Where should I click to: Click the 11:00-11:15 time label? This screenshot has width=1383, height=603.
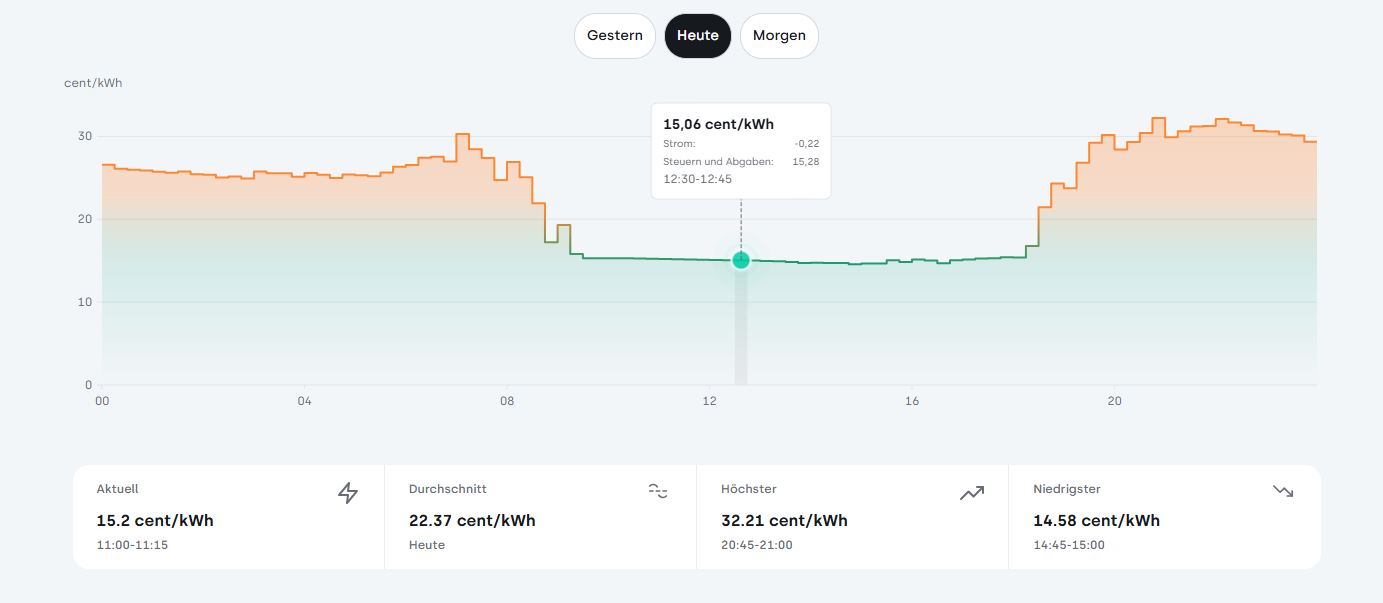pos(132,545)
